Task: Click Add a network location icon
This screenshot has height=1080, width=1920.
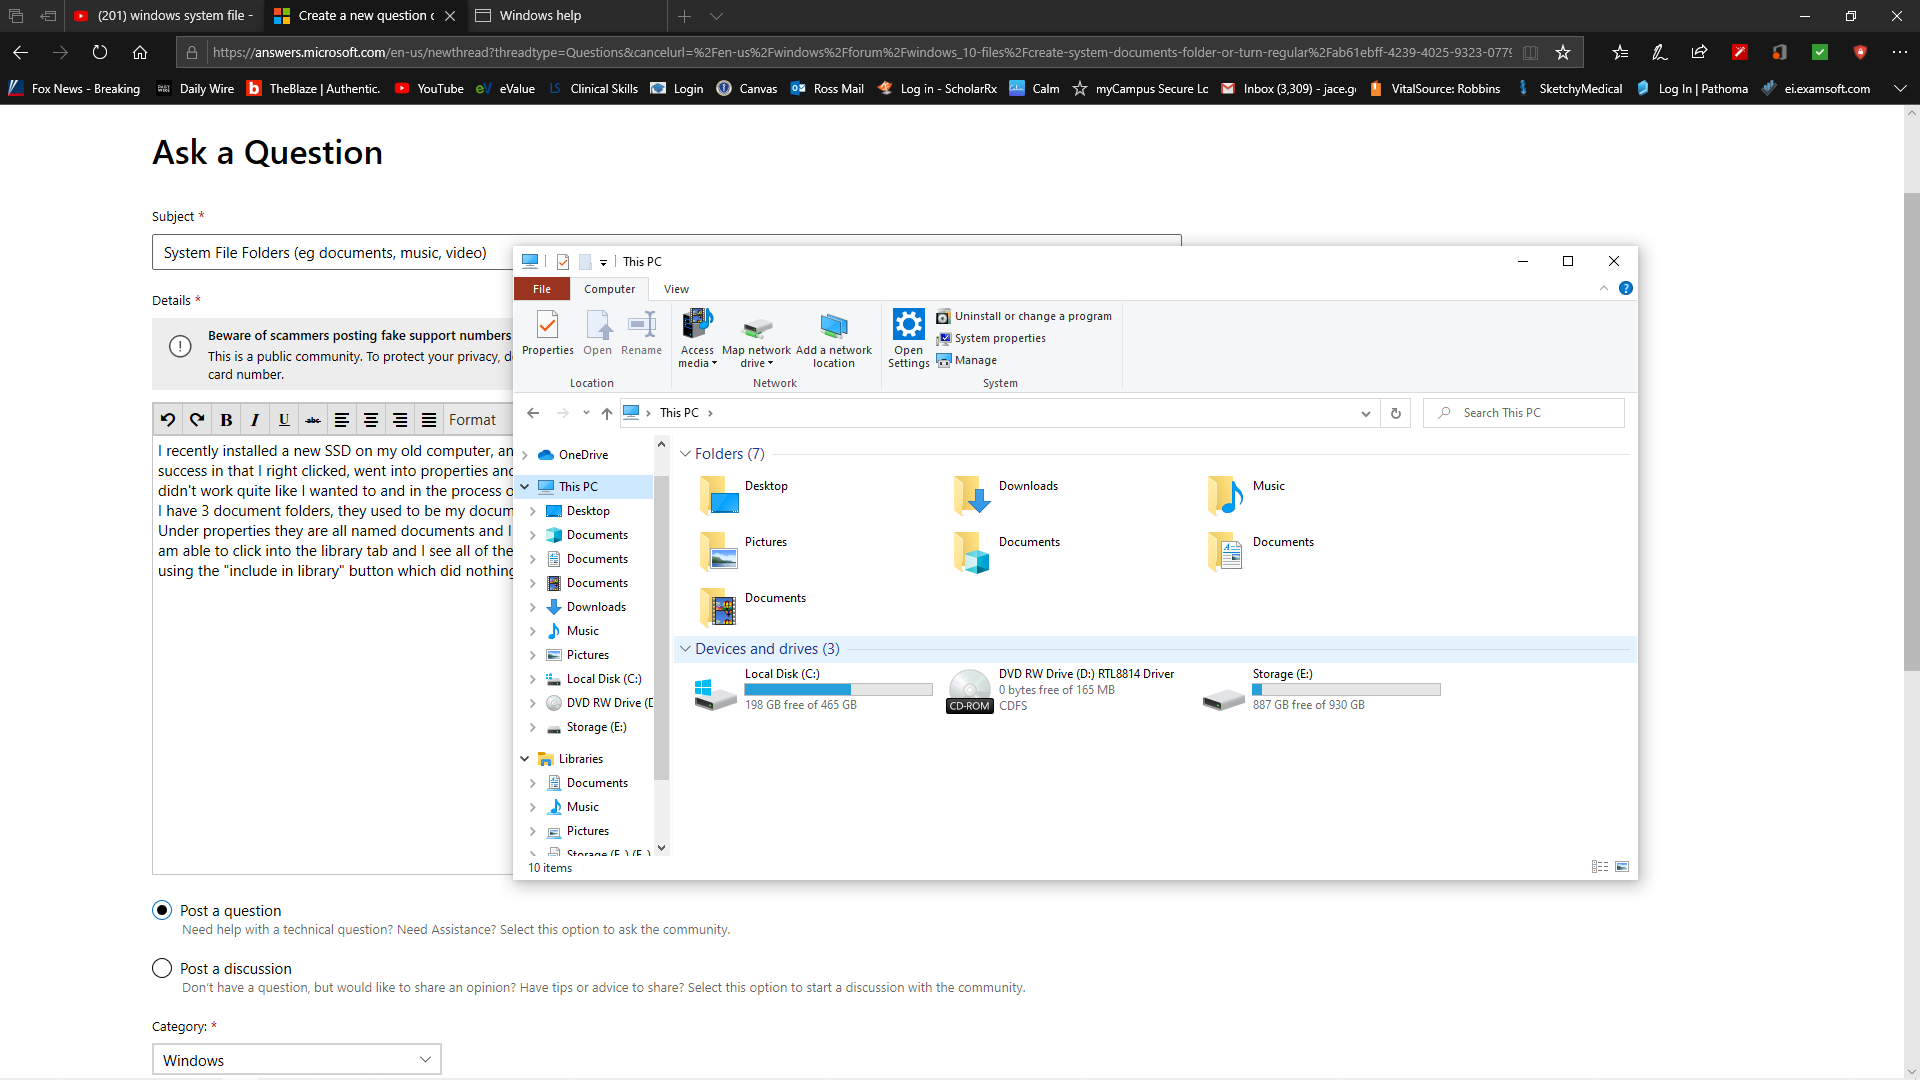Action: click(x=834, y=338)
